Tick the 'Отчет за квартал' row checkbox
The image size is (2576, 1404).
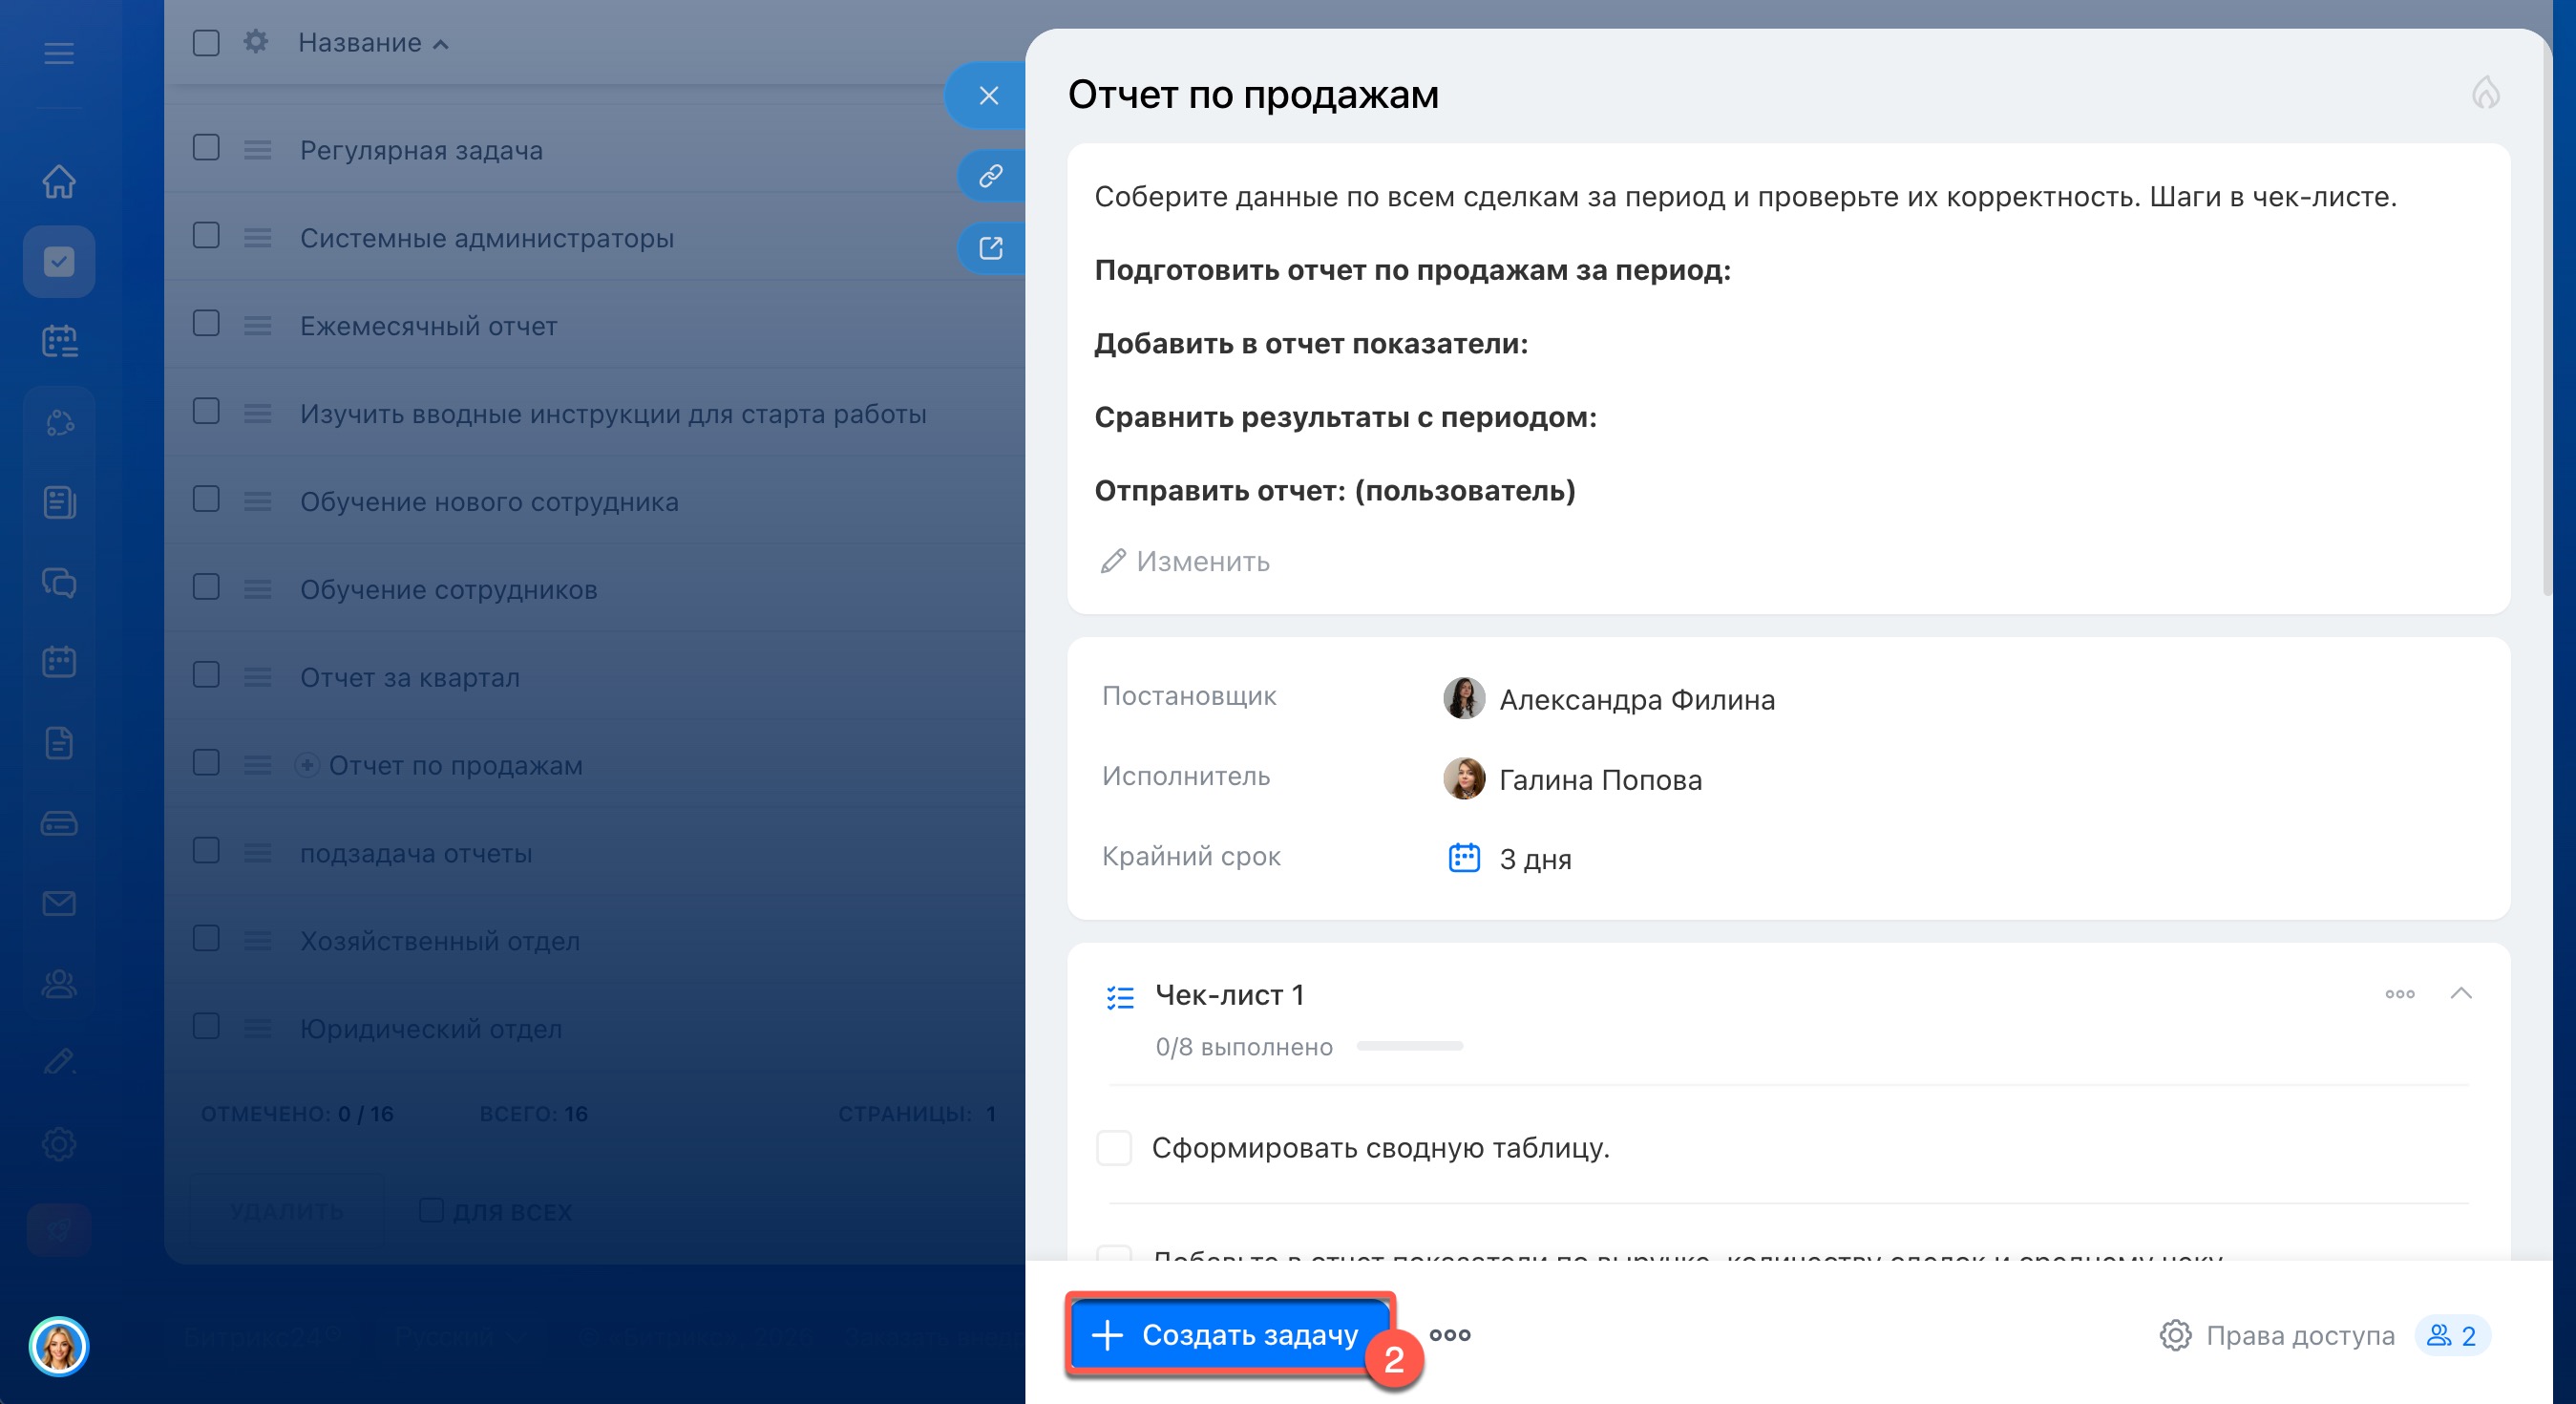(206, 675)
